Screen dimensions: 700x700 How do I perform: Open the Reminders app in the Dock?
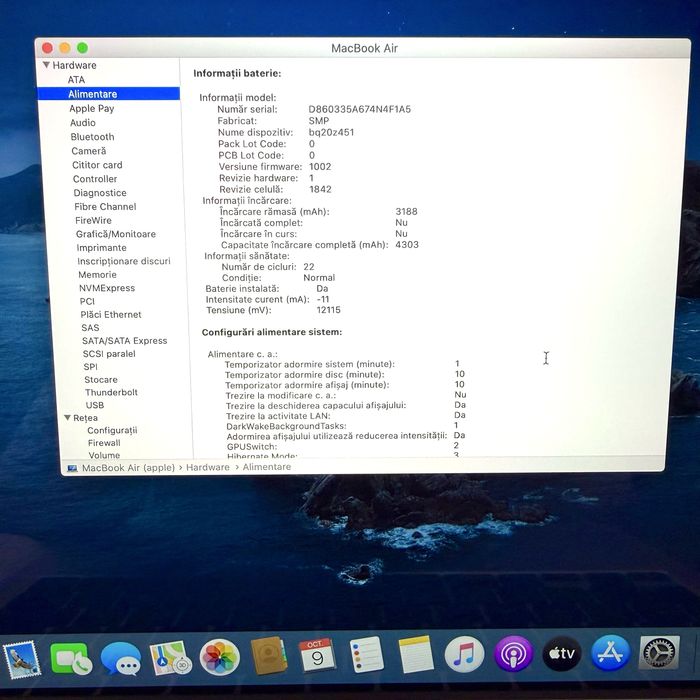pos(367,655)
